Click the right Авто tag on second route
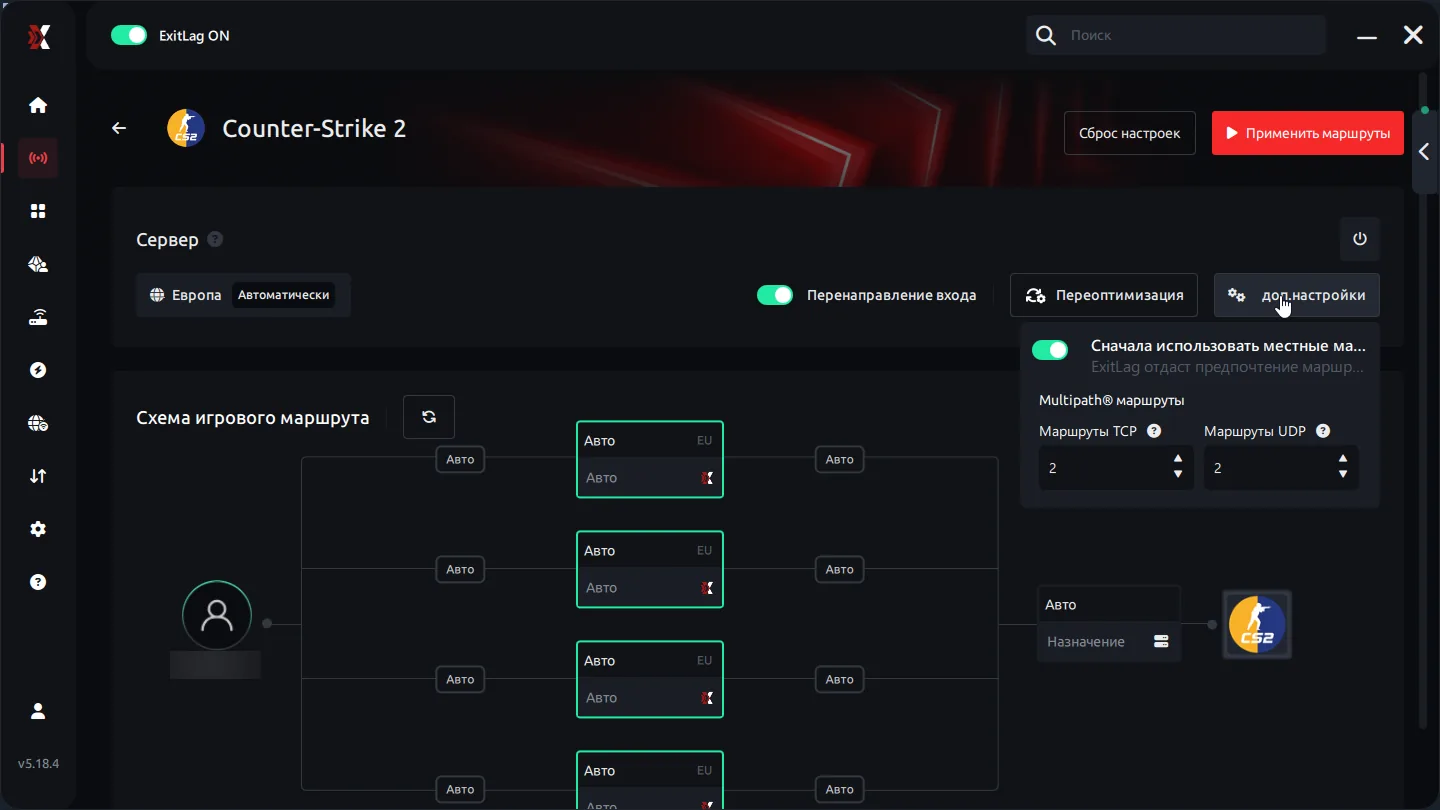The width and height of the screenshot is (1440, 810). click(x=840, y=569)
